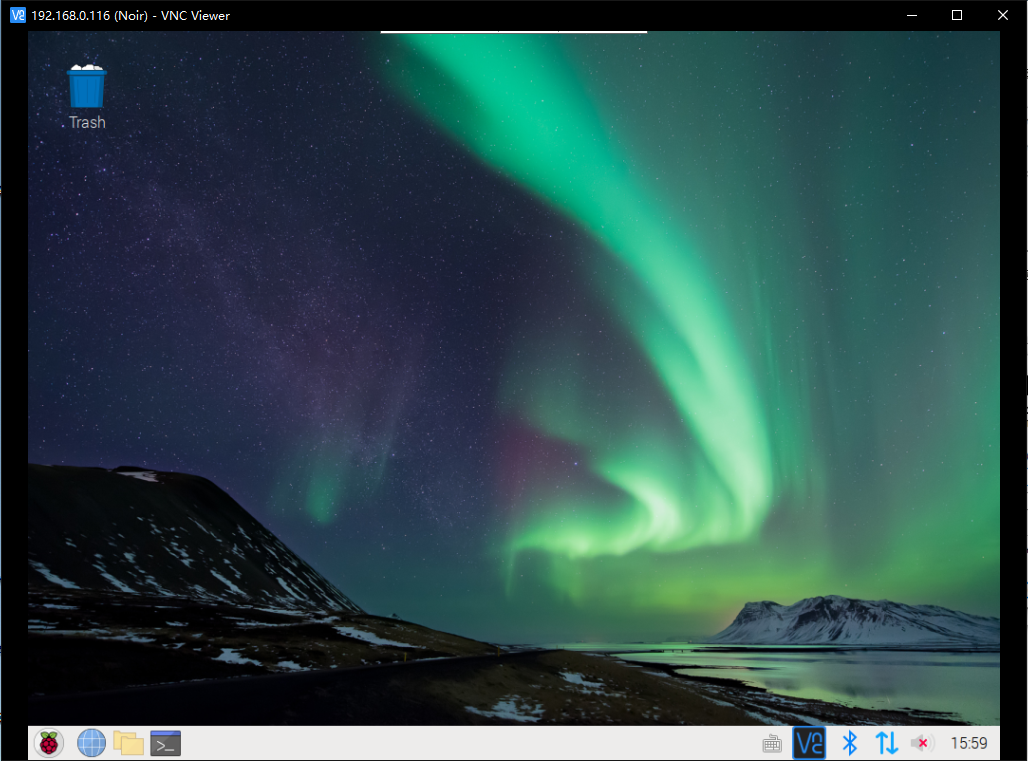Minimize the VNC Viewer window

911,15
